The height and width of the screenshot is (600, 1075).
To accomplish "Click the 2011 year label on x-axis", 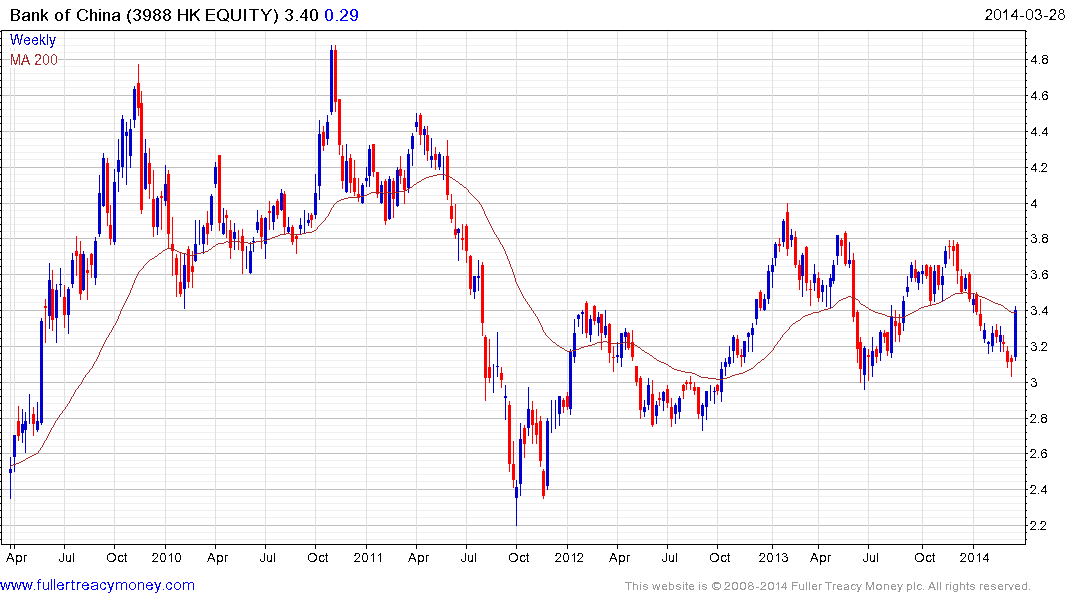I will (x=368, y=557).
